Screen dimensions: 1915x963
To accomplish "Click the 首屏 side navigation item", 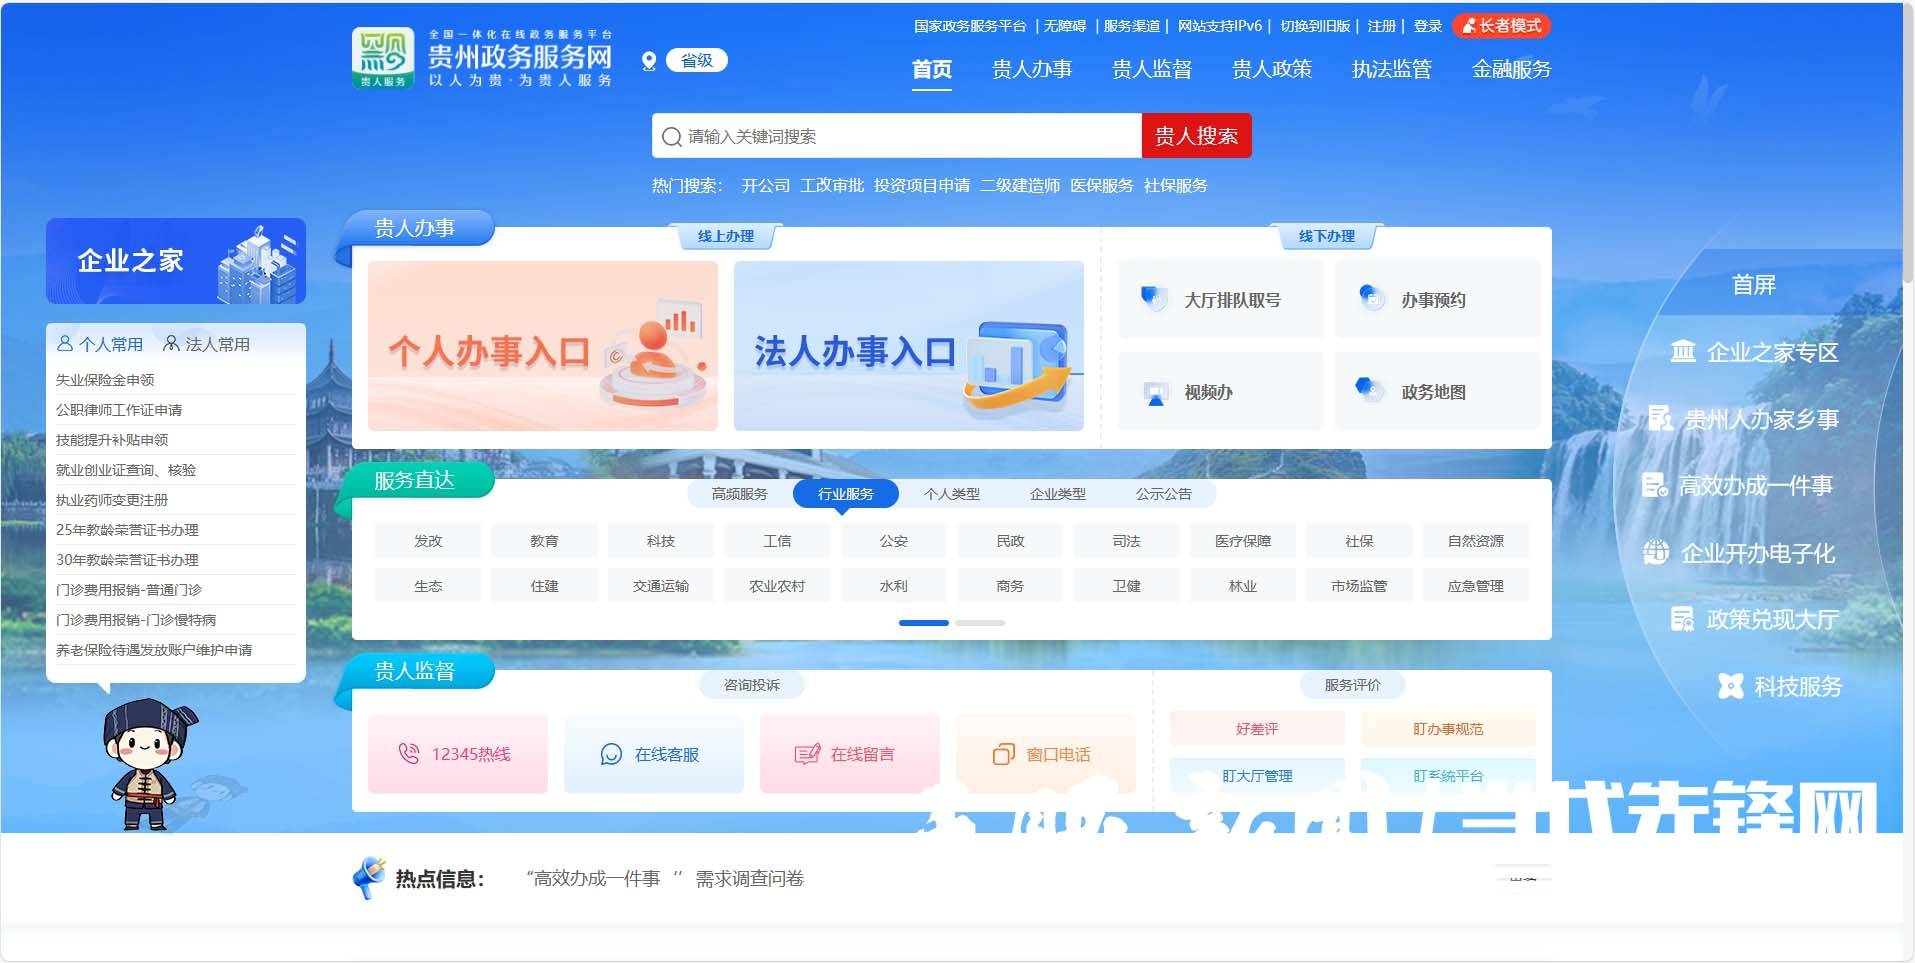I will 1754,285.
